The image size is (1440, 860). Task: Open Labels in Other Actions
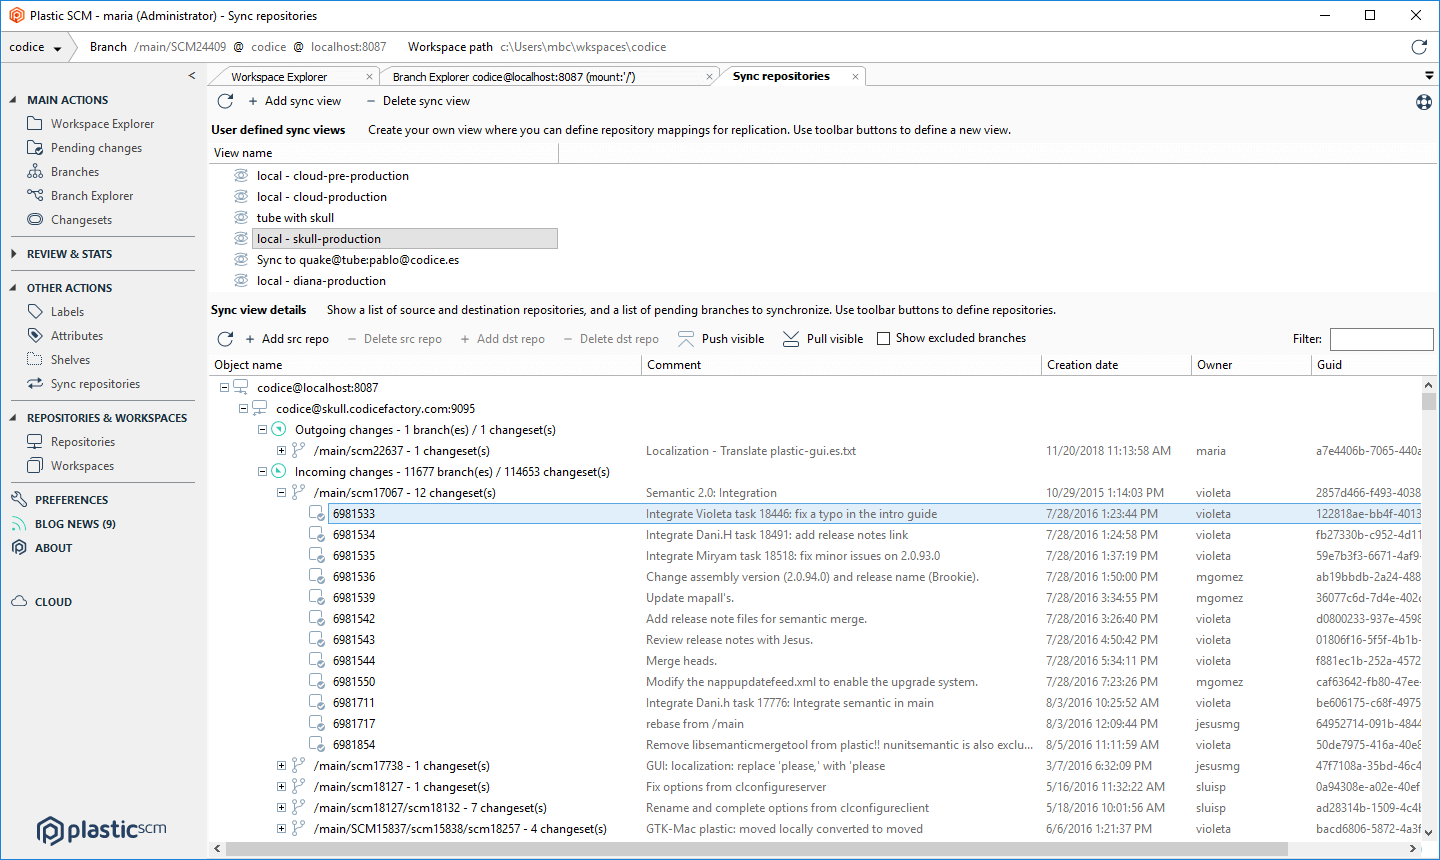point(56,312)
